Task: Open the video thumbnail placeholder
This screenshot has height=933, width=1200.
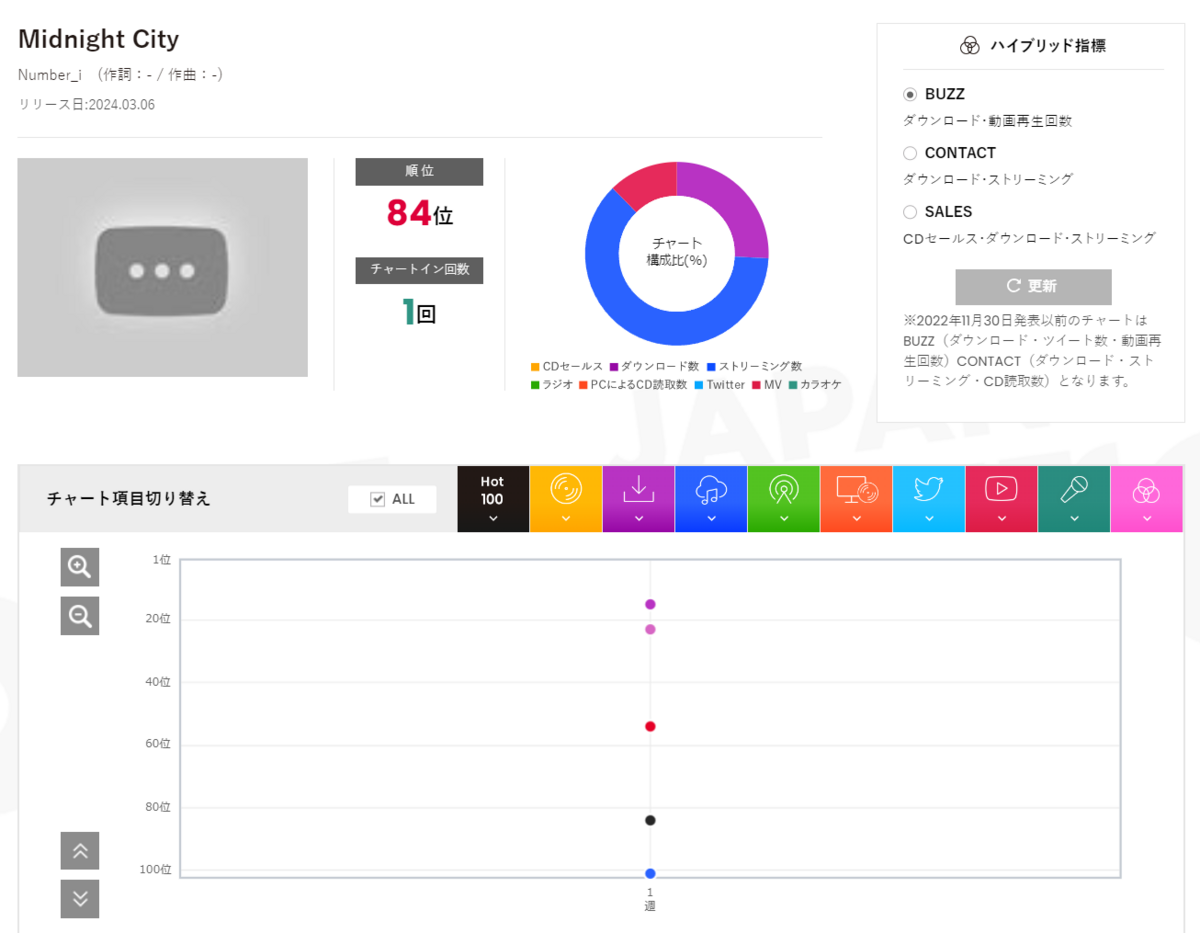Action: point(162,267)
